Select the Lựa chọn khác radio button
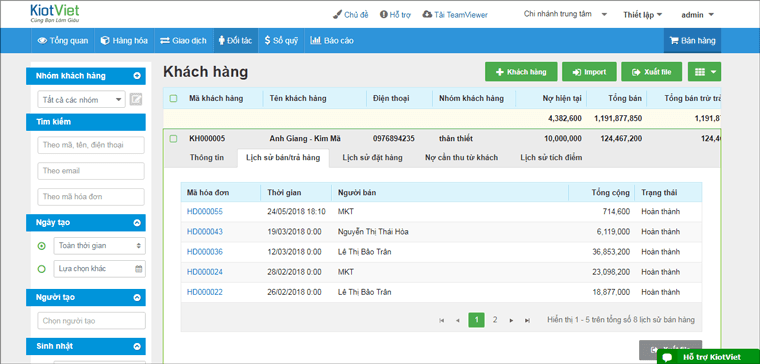The image size is (760, 364). point(42,269)
